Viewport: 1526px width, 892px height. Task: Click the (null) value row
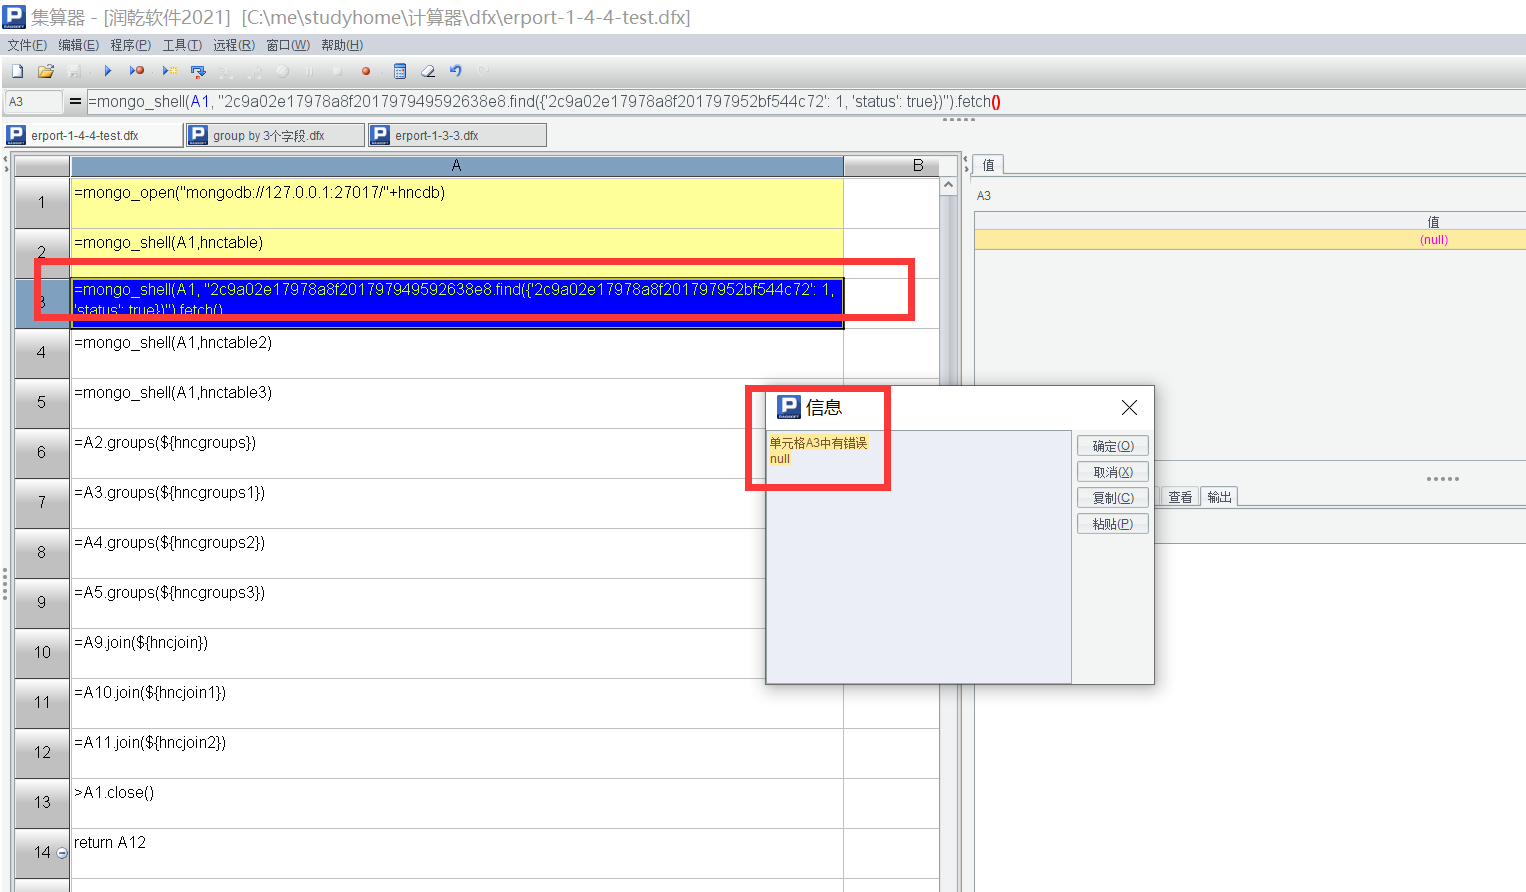tap(1250, 240)
